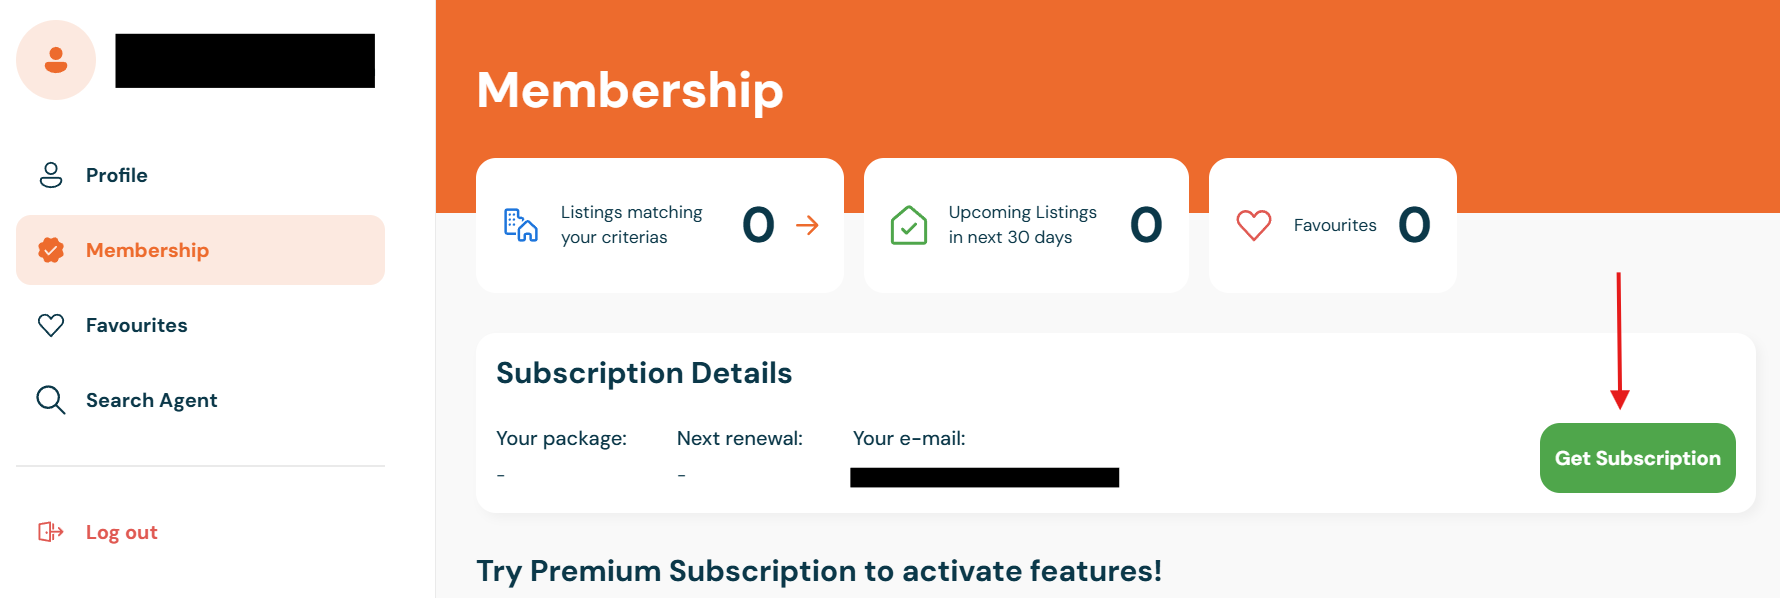Click the matching listings building icon
This screenshot has height=598, width=1780.
[x=520, y=225]
